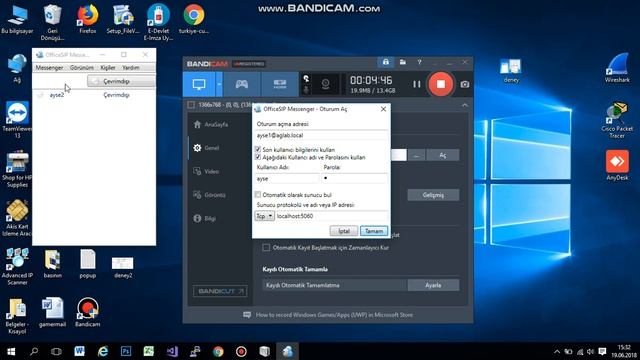Image resolution: width=640 pixels, height=360 pixels.
Task: Open Kişiler menu in OfficeSIP window
Action: click(108, 67)
